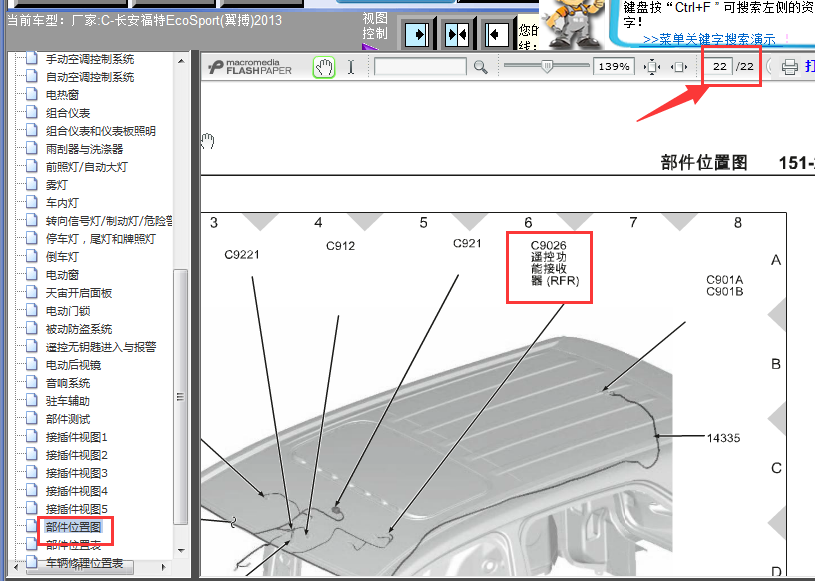Image resolution: width=815 pixels, height=581 pixels.
Task: Select the hand pan tool in FlashPaper toolbar
Action: pyautogui.click(x=324, y=67)
